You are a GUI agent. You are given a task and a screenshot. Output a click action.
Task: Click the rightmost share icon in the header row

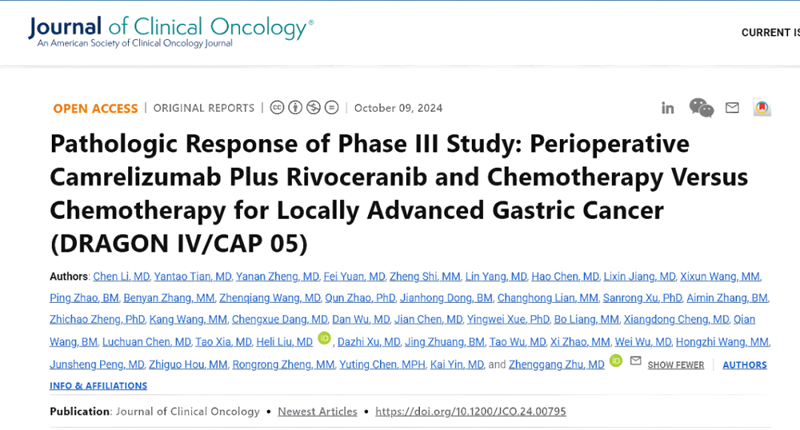click(762, 108)
